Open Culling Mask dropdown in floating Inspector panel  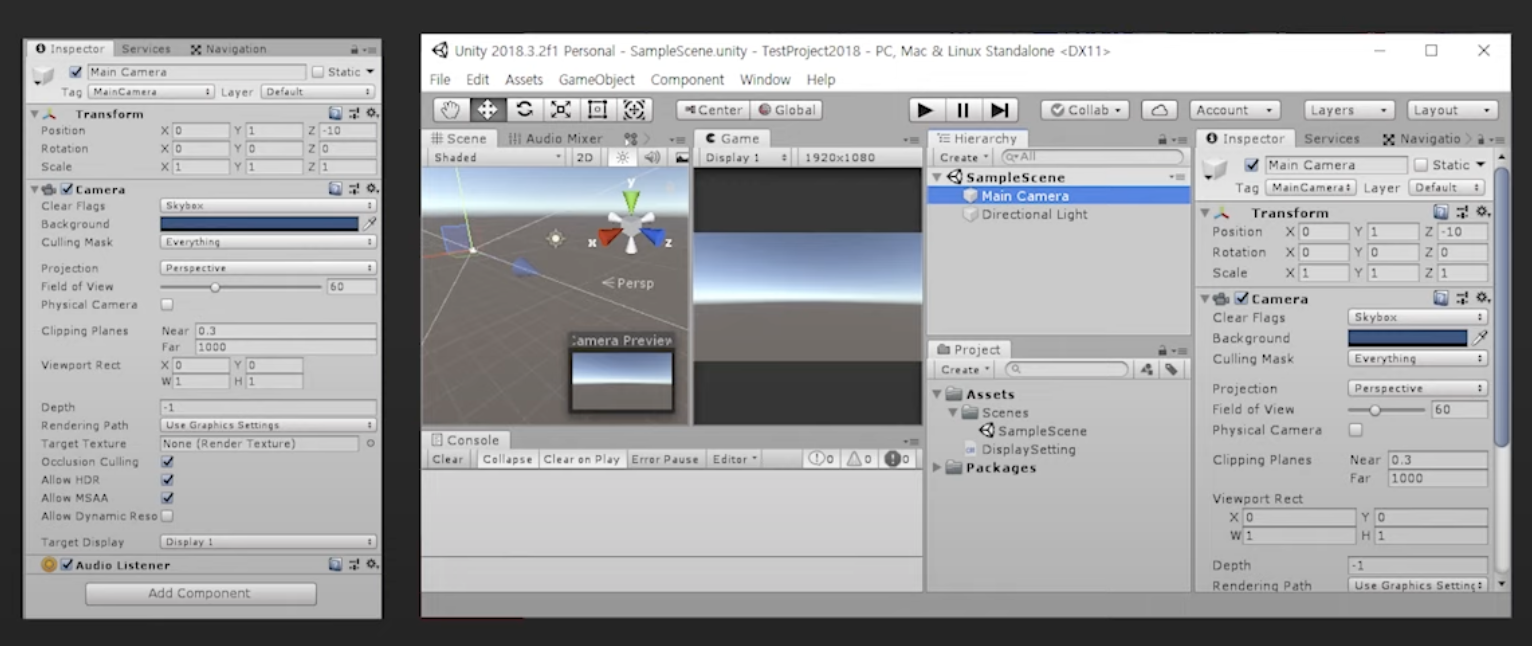[x=268, y=242]
